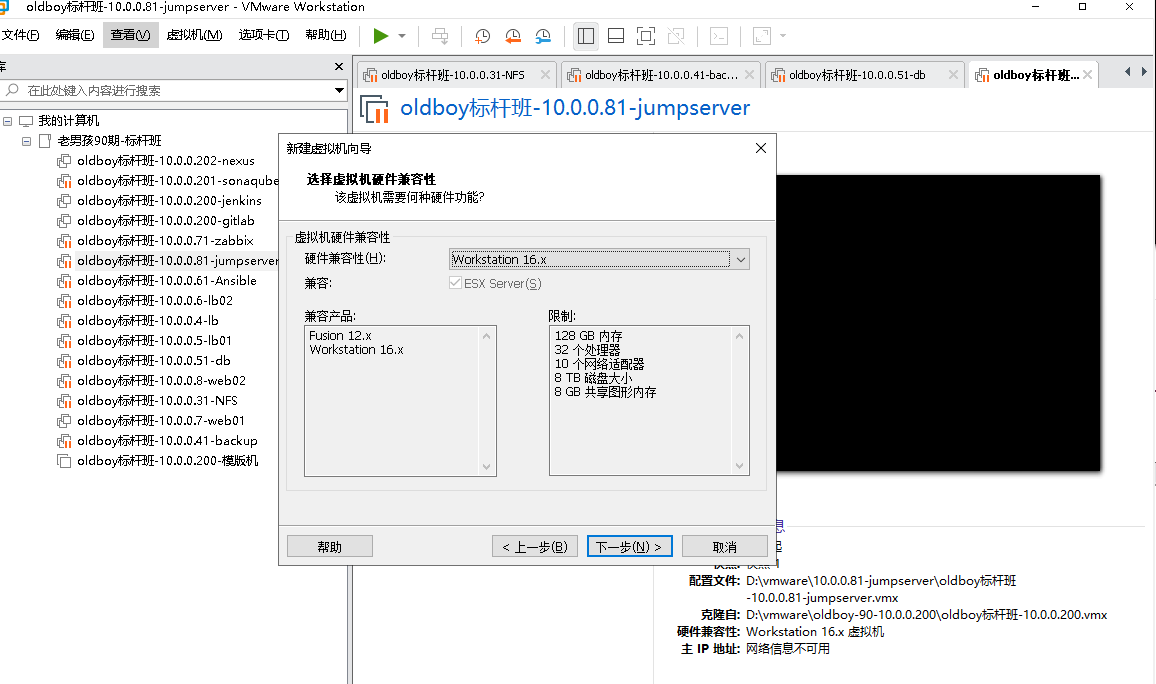Close the 10.0.0.31-NFS tab
This screenshot has width=1156, height=684.
[x=545, y=74]
